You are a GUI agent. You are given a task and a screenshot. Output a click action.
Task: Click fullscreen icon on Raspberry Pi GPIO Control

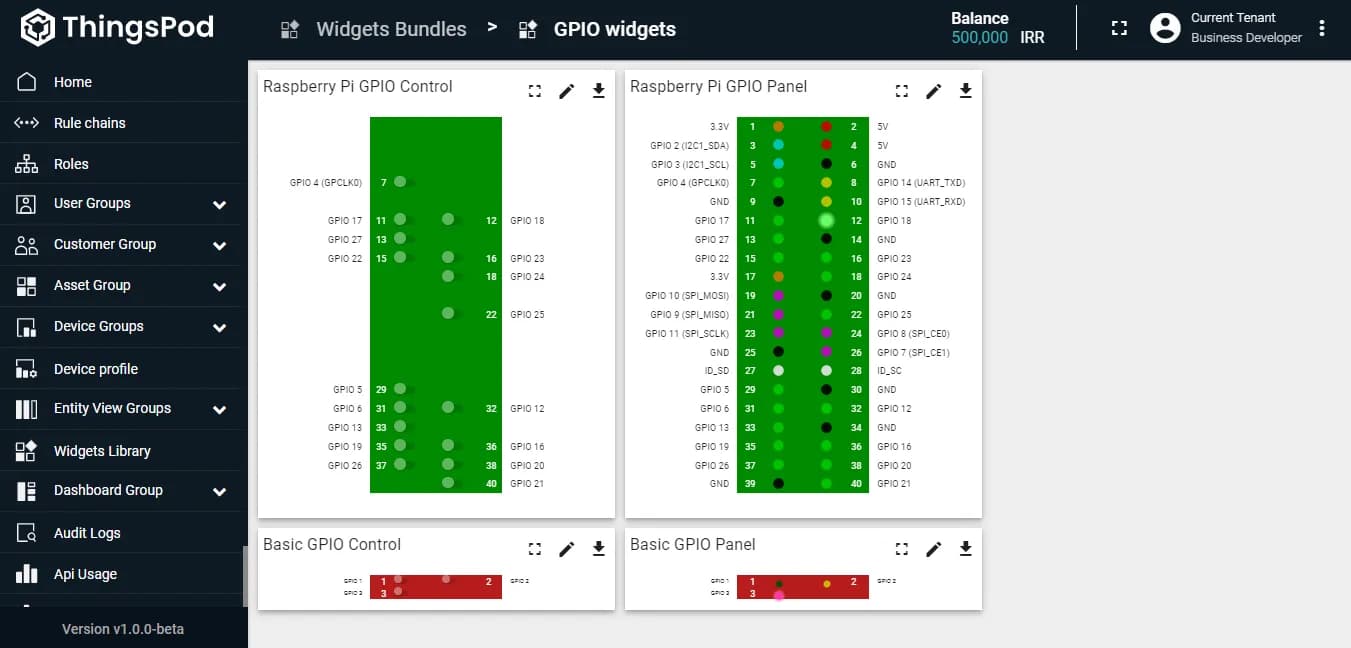pyautogui.click(x=535, y=91)
